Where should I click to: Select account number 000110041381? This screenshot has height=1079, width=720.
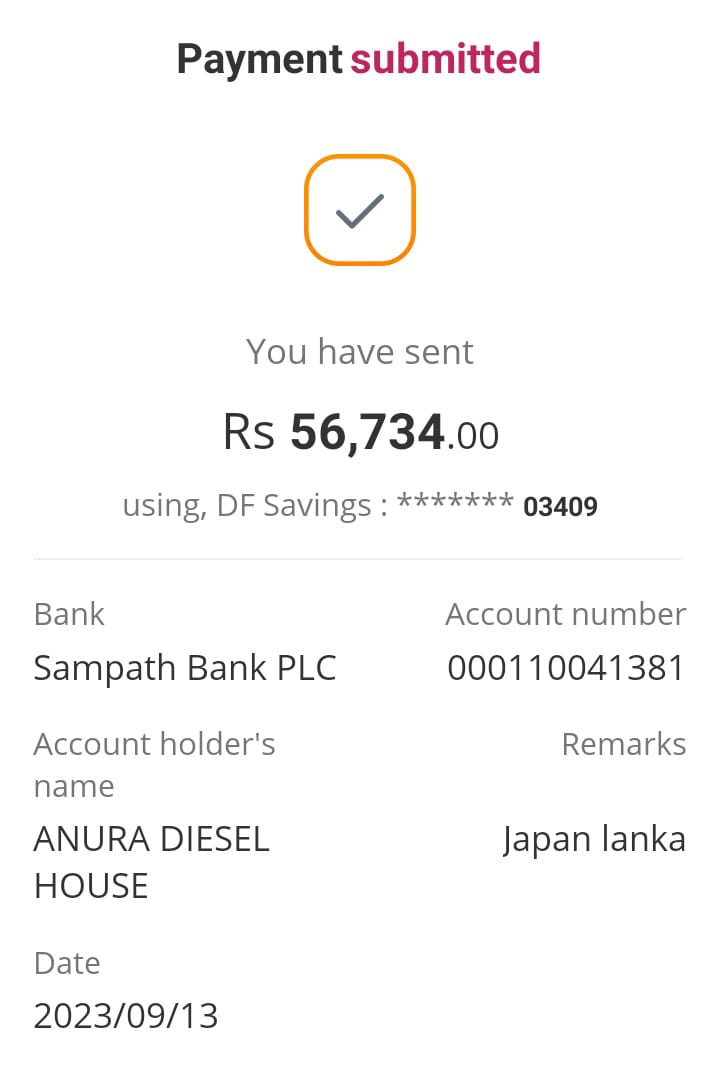point(565,668)
